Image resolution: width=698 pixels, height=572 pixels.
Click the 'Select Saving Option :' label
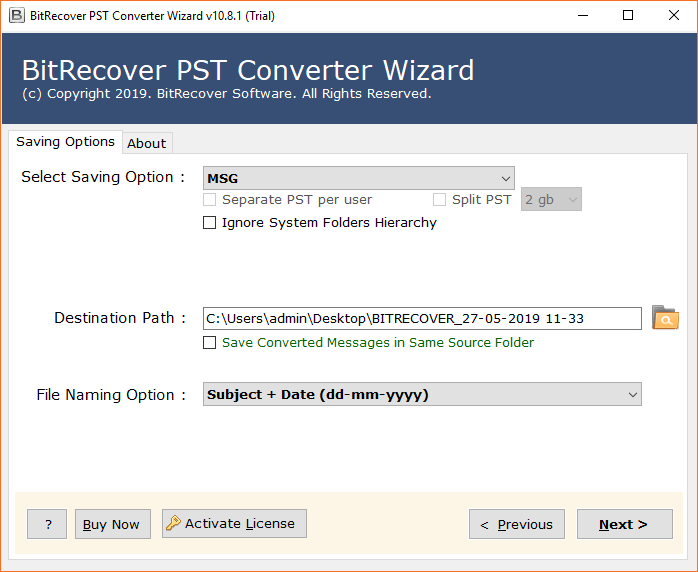click(x=103, y=177)
